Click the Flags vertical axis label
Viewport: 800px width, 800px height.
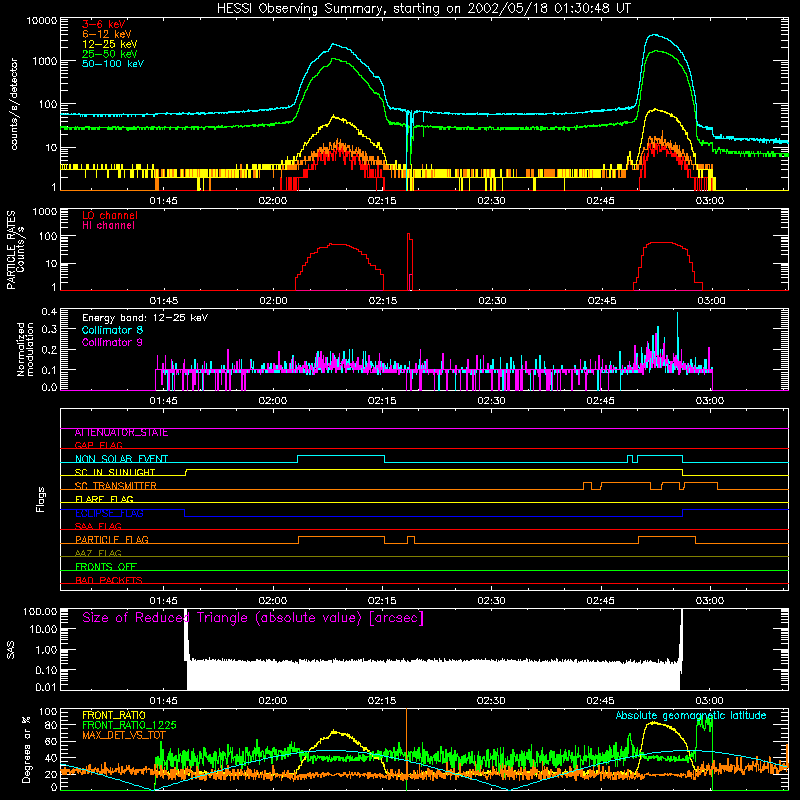point(40,499)
